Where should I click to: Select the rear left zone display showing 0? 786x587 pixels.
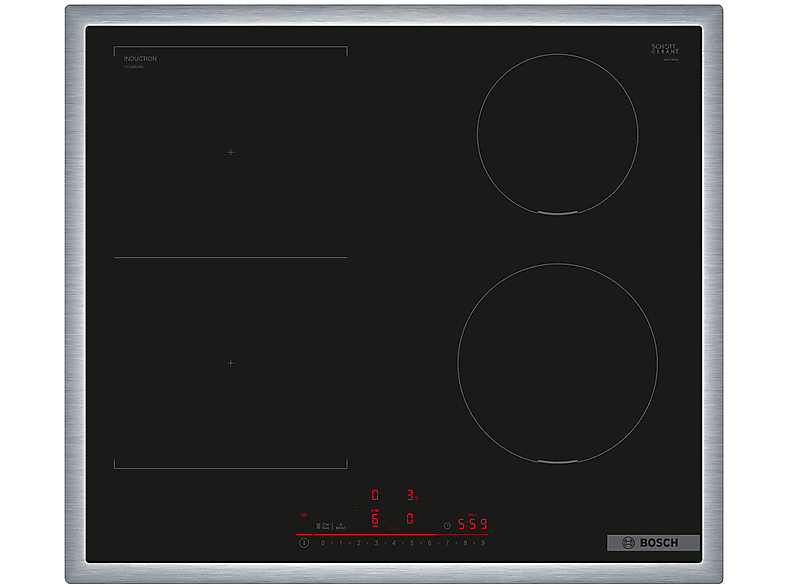pyautogui.click(x=375, y=495)
